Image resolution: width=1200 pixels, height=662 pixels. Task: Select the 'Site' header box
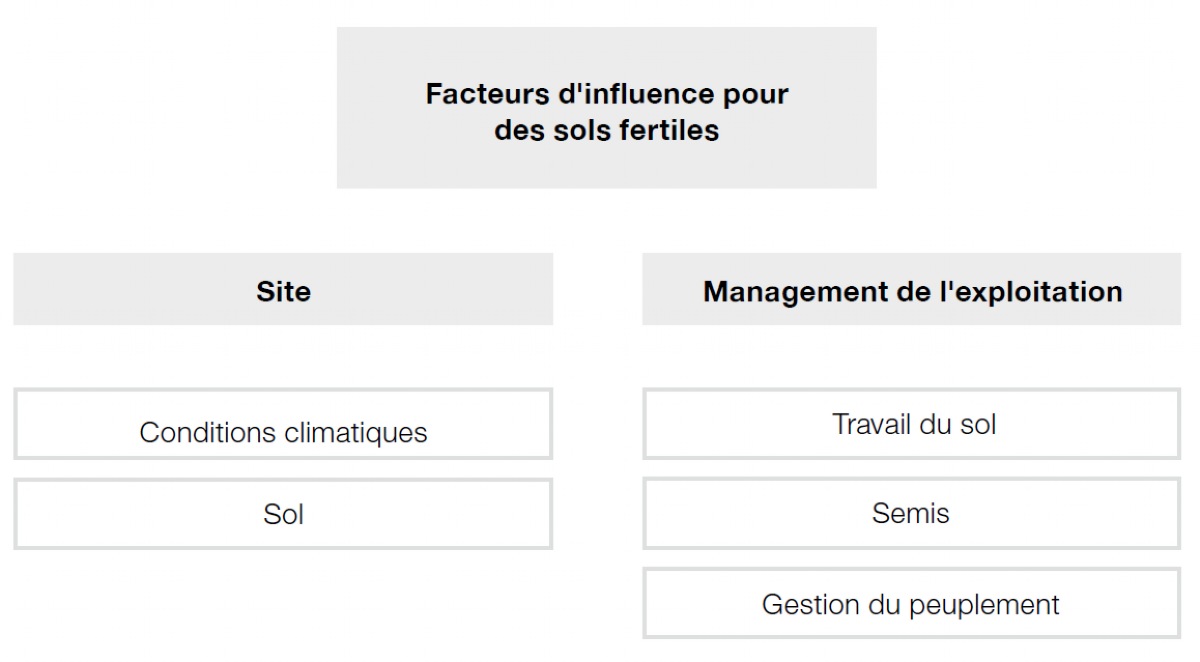pos(283,289)
